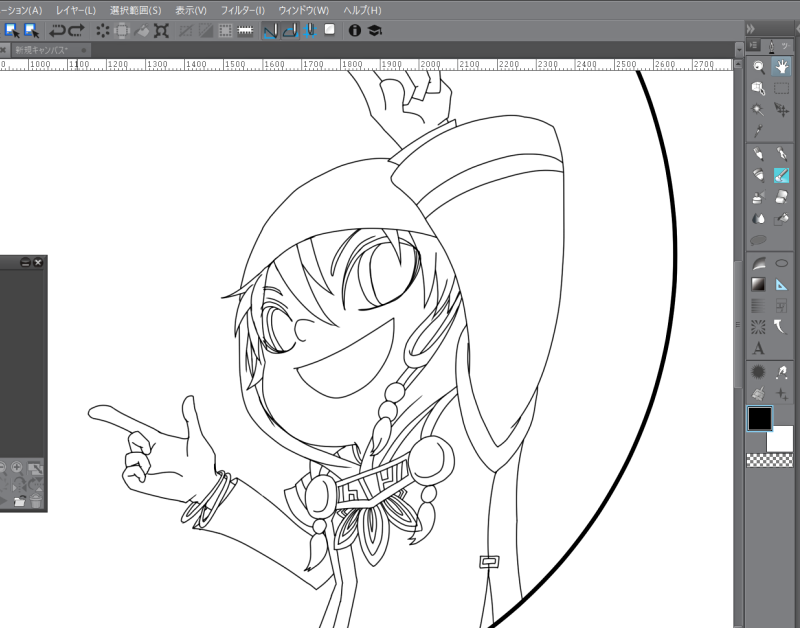Select the Move Layer tool
Screen dimensions: 800x628
781,110
